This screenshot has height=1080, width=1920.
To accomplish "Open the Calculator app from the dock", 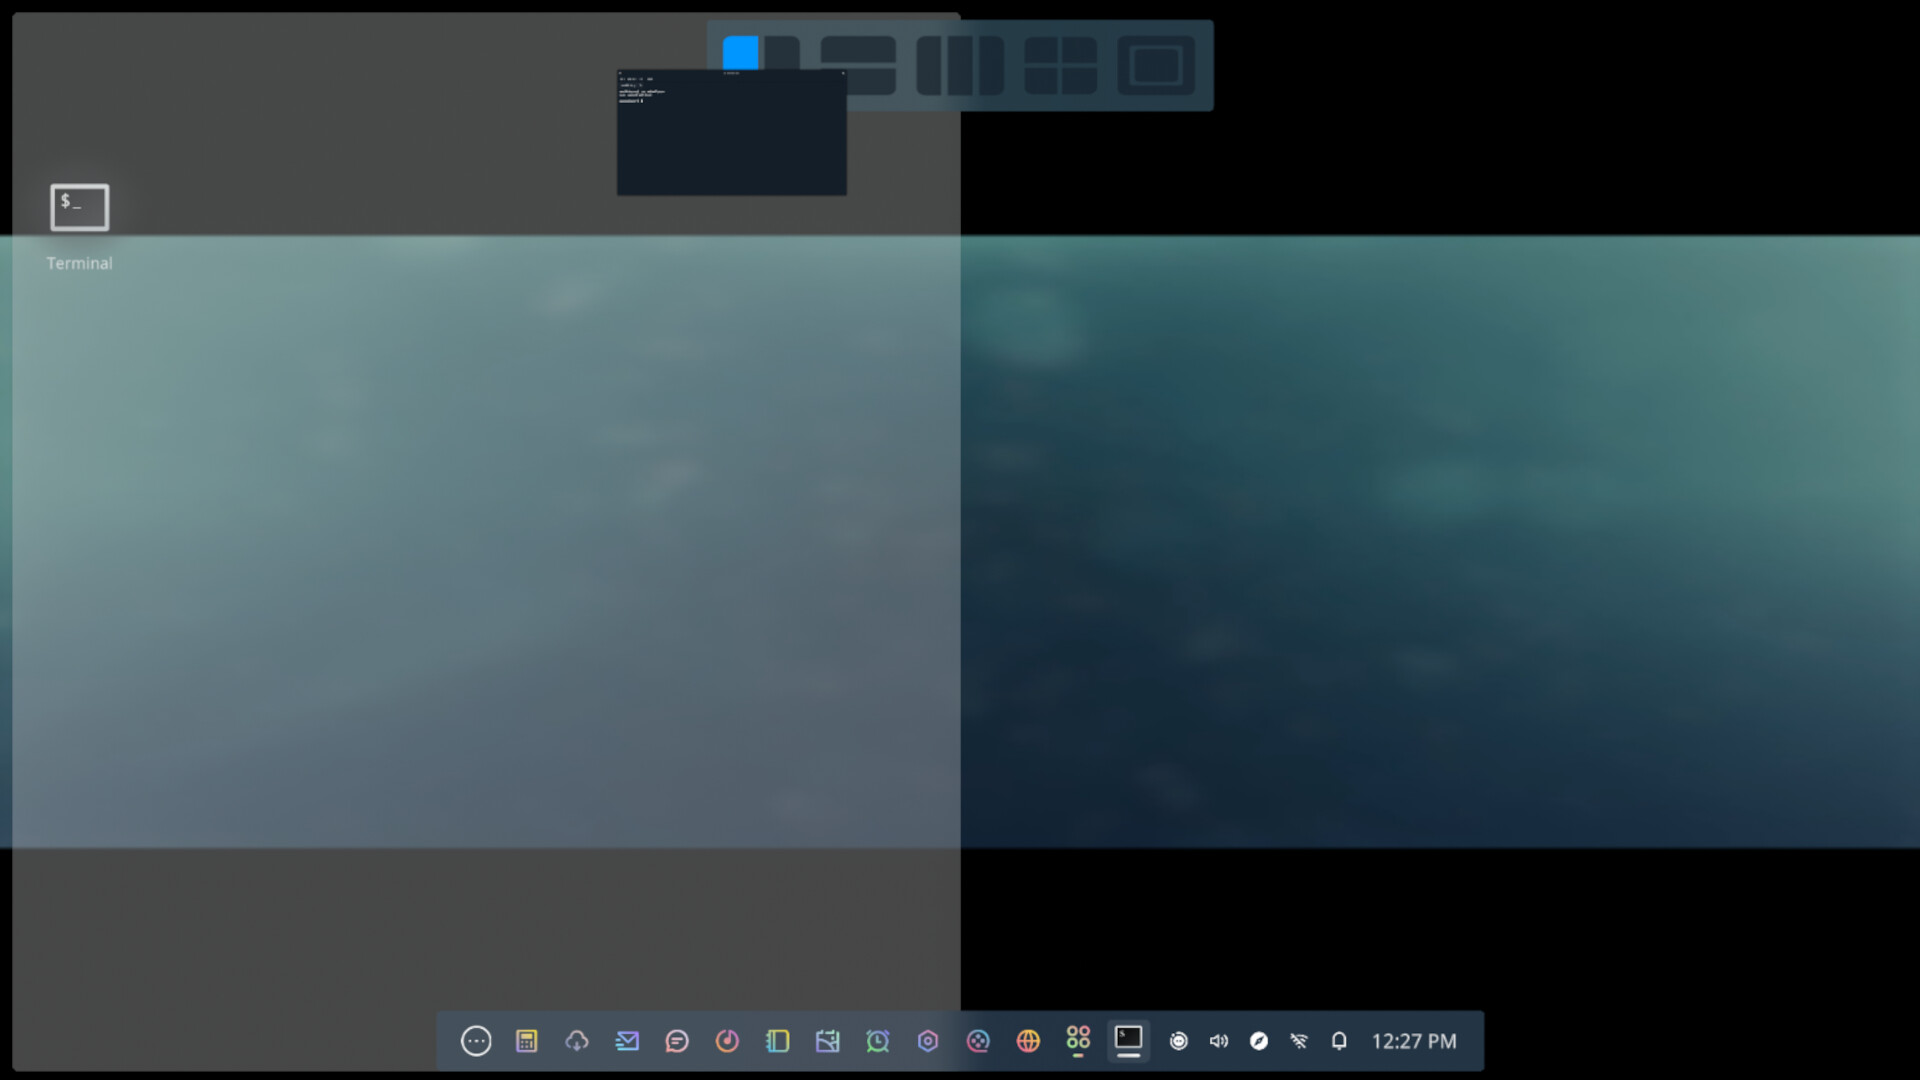I will coord(527,1040).
